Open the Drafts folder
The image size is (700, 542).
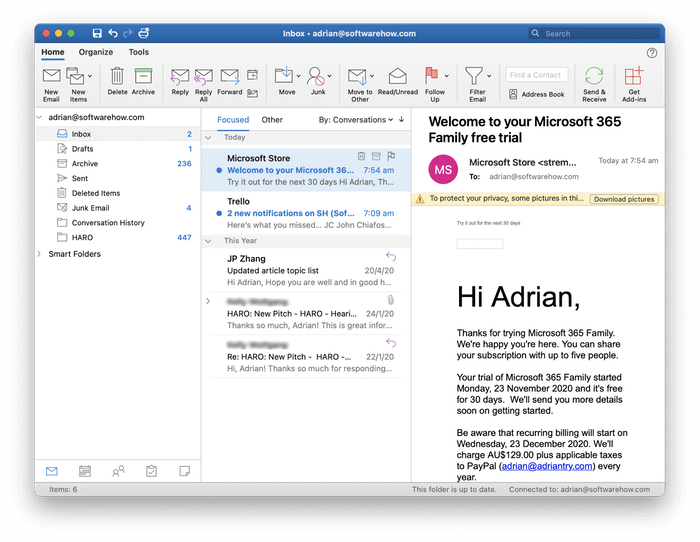tap(117, 149)
